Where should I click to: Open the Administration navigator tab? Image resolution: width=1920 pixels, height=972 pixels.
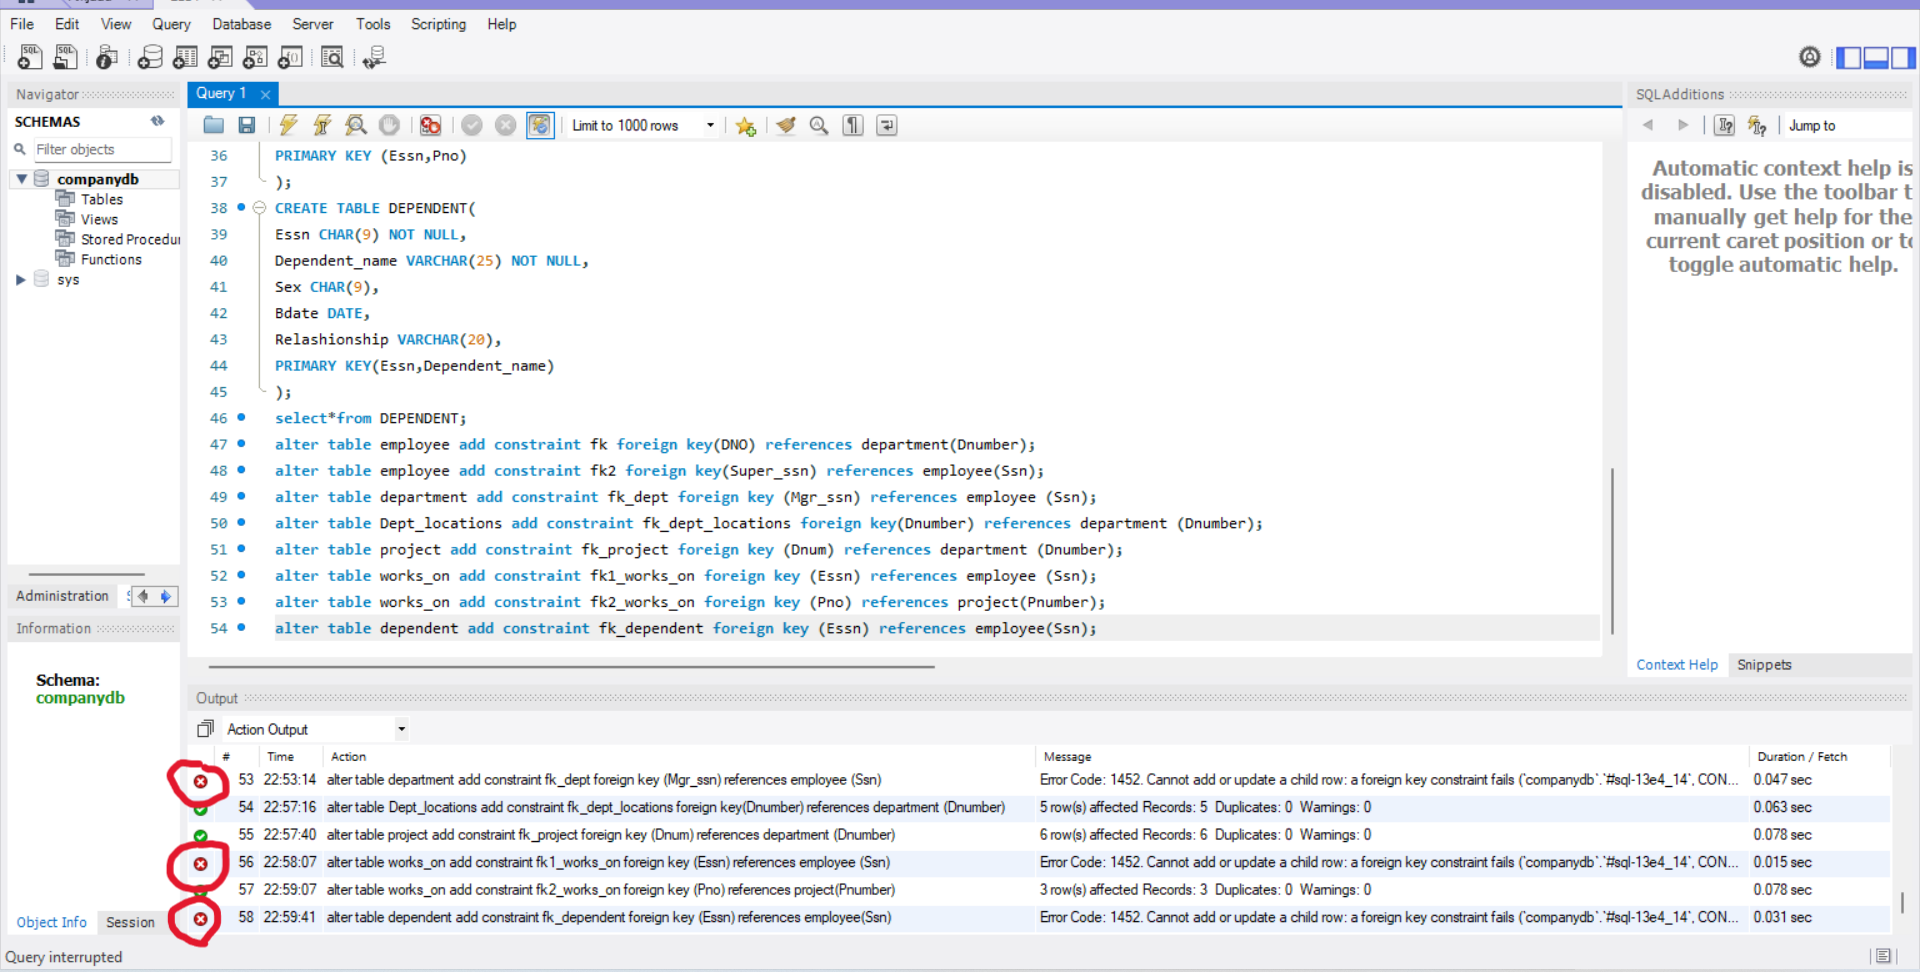click(x=62, y=596)
